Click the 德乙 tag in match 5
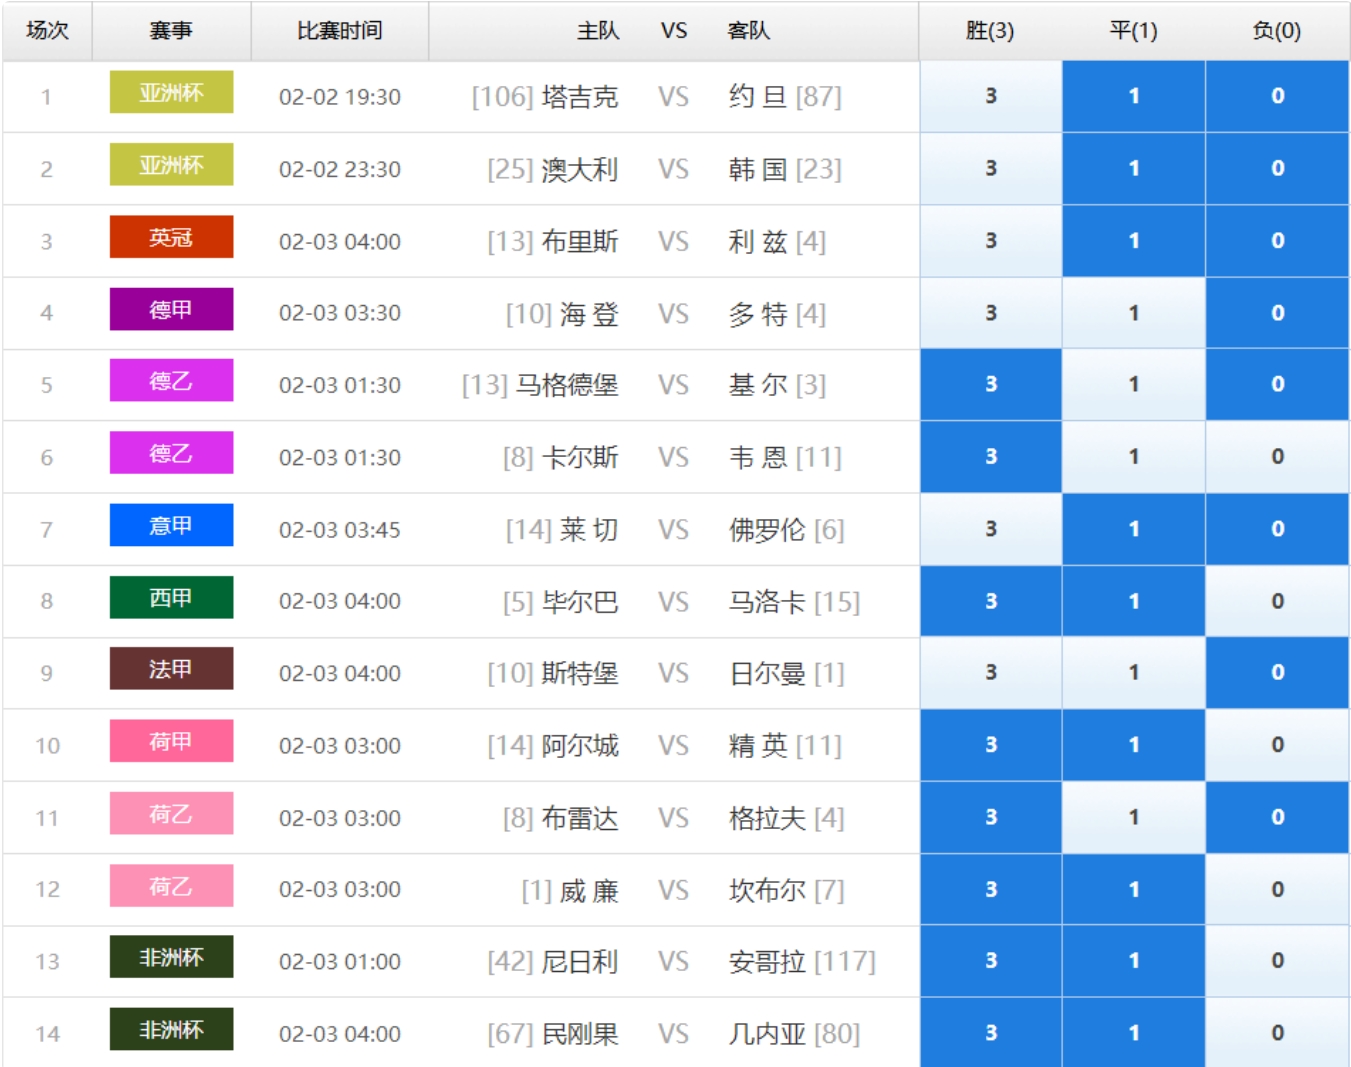Viewport: 1351px width, 1067px height. click(171, 380)
